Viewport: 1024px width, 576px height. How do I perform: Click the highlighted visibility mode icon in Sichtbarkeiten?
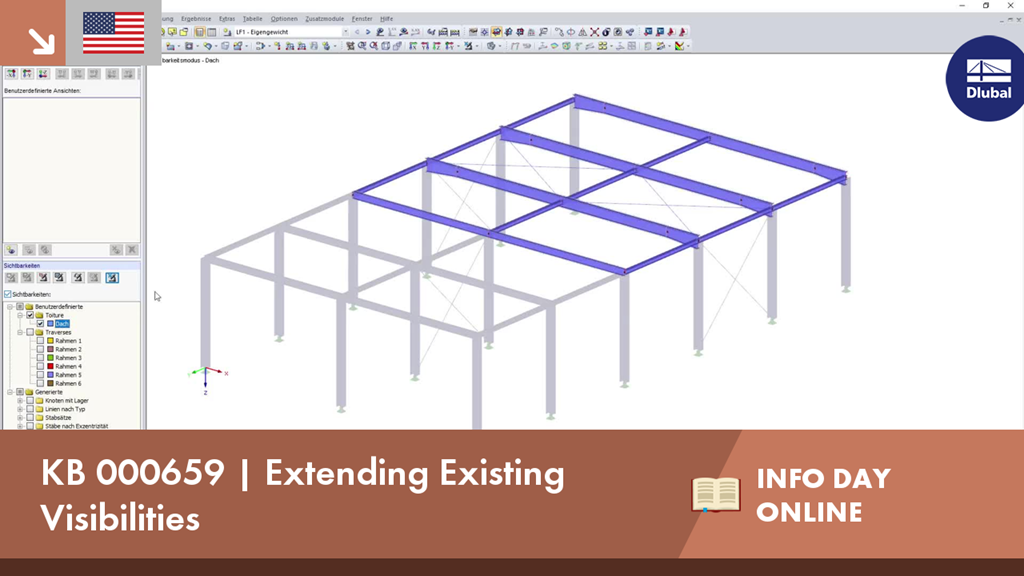tap(112, 278)
